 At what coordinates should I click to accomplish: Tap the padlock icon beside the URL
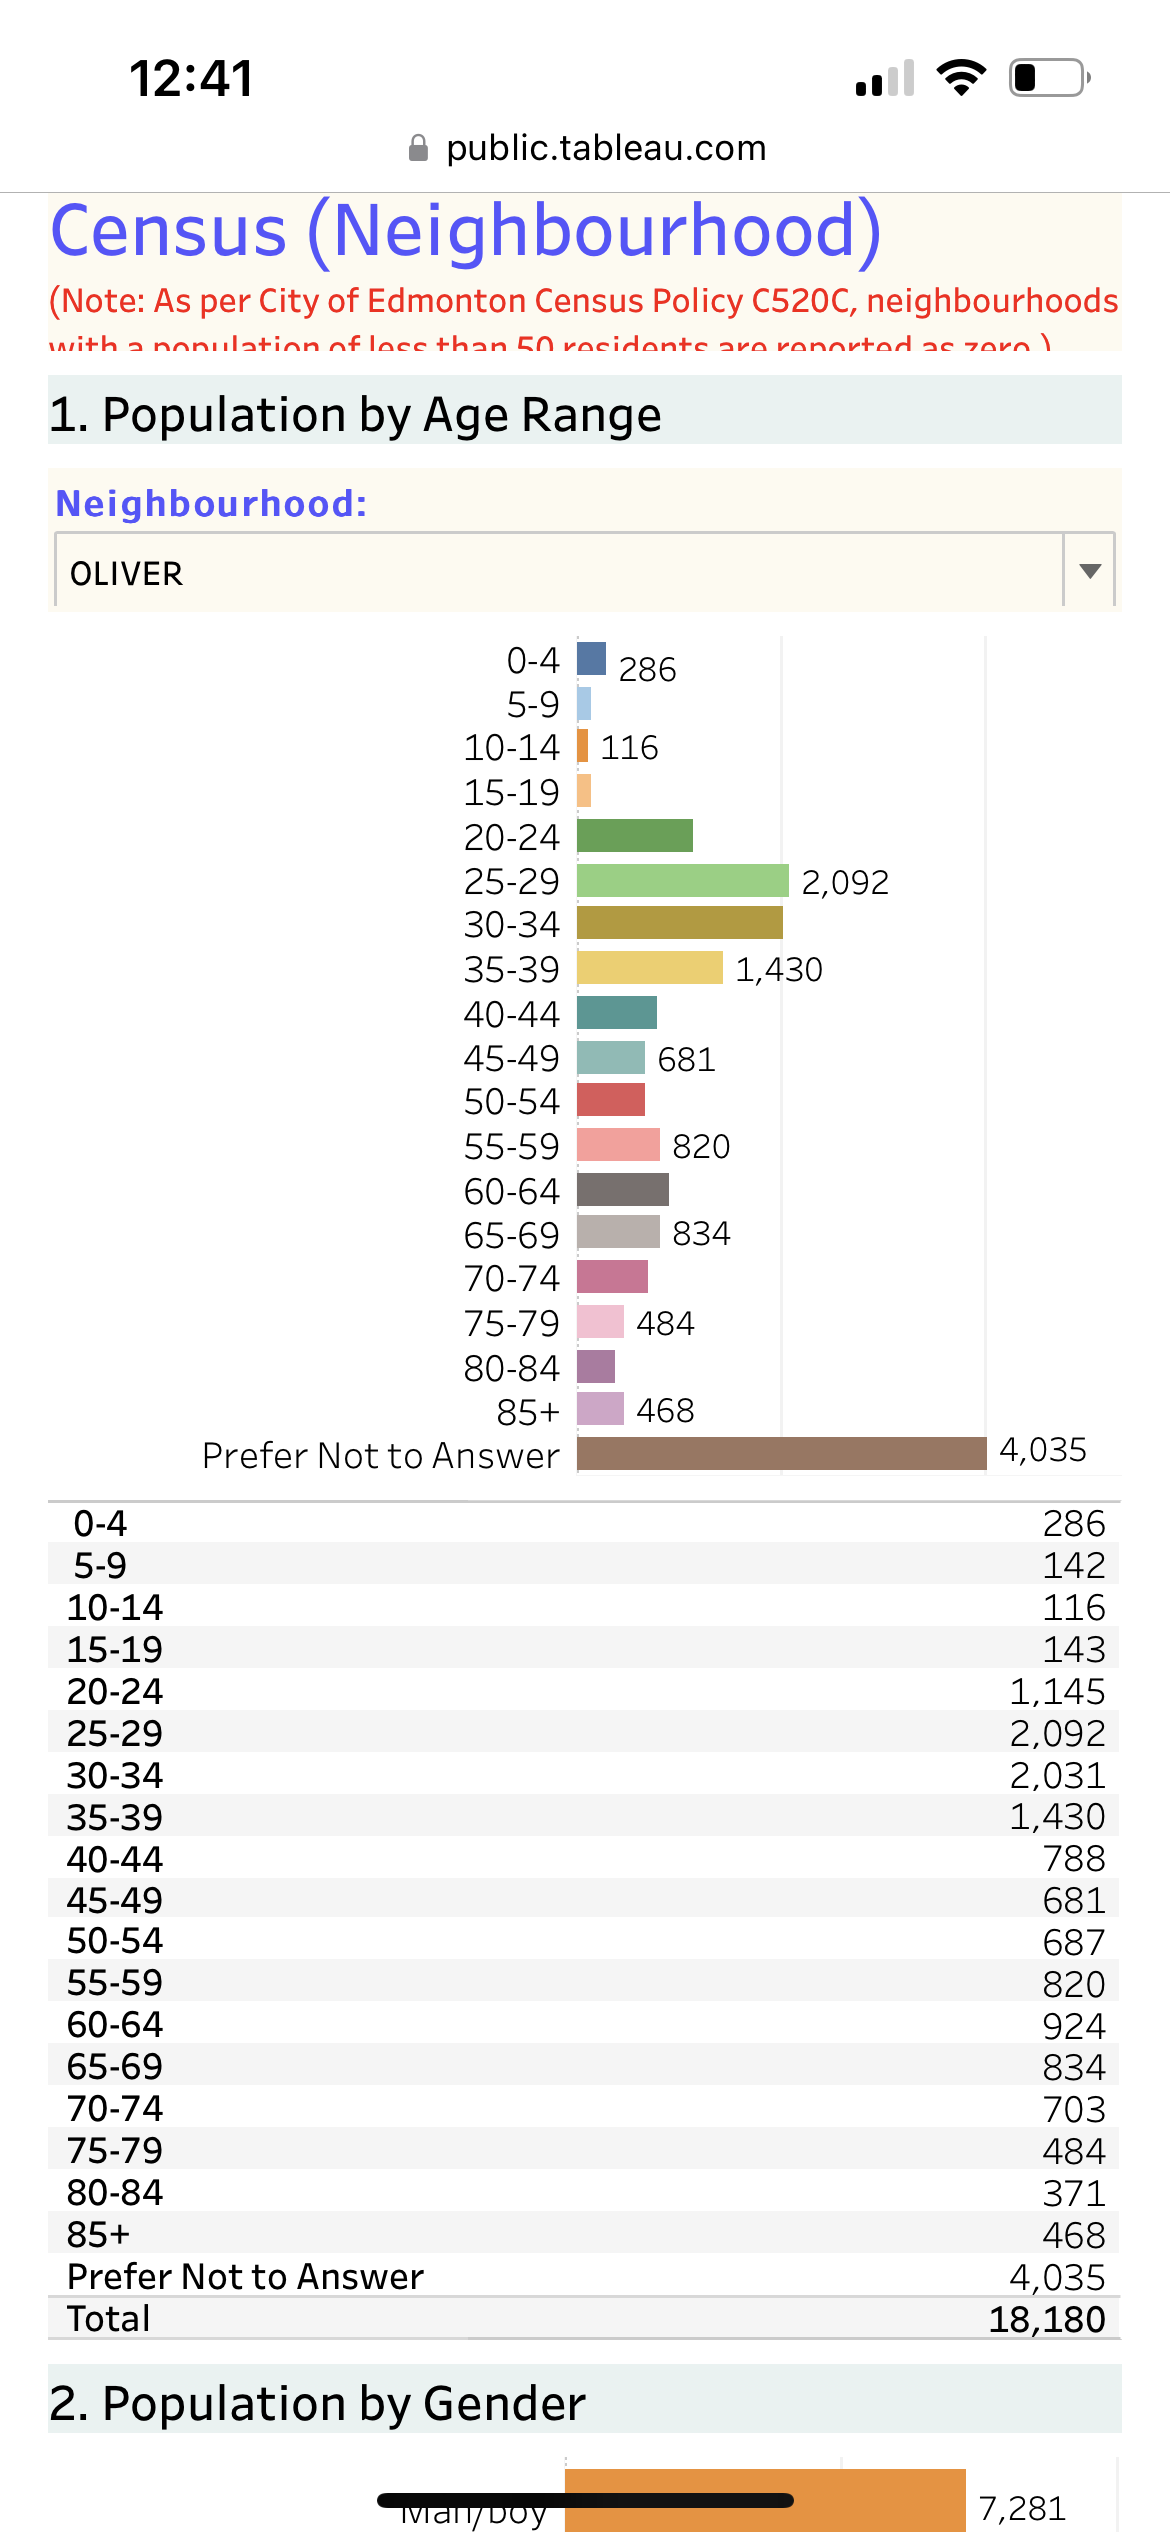pos(419,149)
